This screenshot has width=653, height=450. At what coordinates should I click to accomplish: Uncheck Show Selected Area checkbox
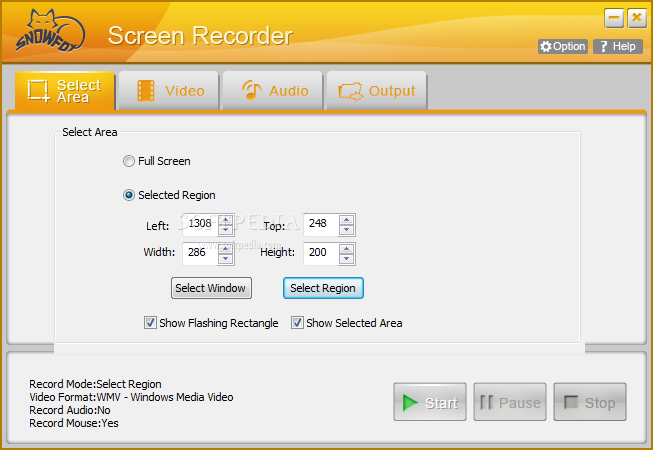[x=297, y=323]
